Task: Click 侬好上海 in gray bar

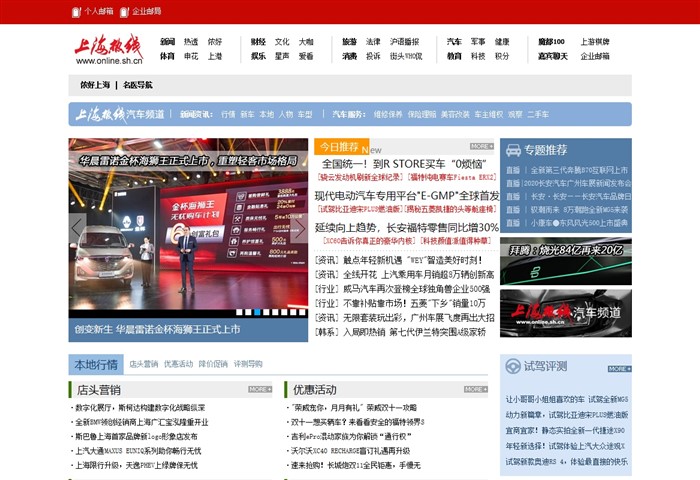Action: click(x=95, y=85)
